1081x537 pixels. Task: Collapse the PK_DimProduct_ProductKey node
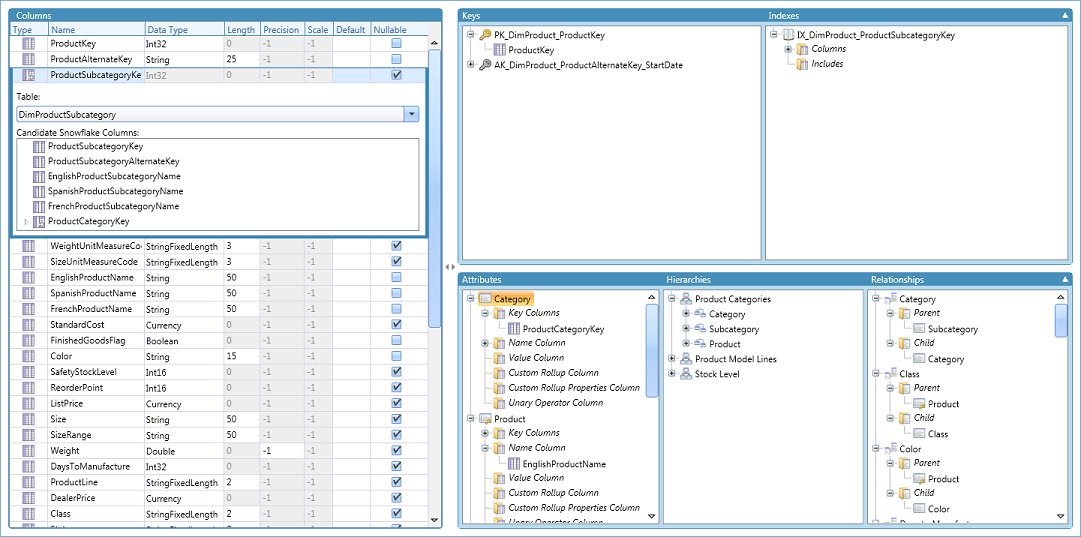click(x=471, y=34)
